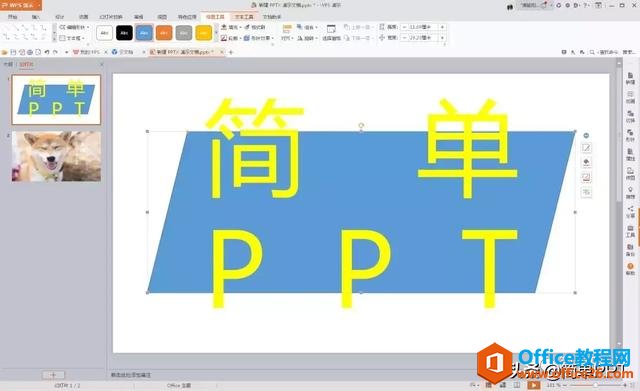The width and height of the screenshot is (640, 391).
Task: Increase shape width with plus button
Action: click(x=442, y=38)
